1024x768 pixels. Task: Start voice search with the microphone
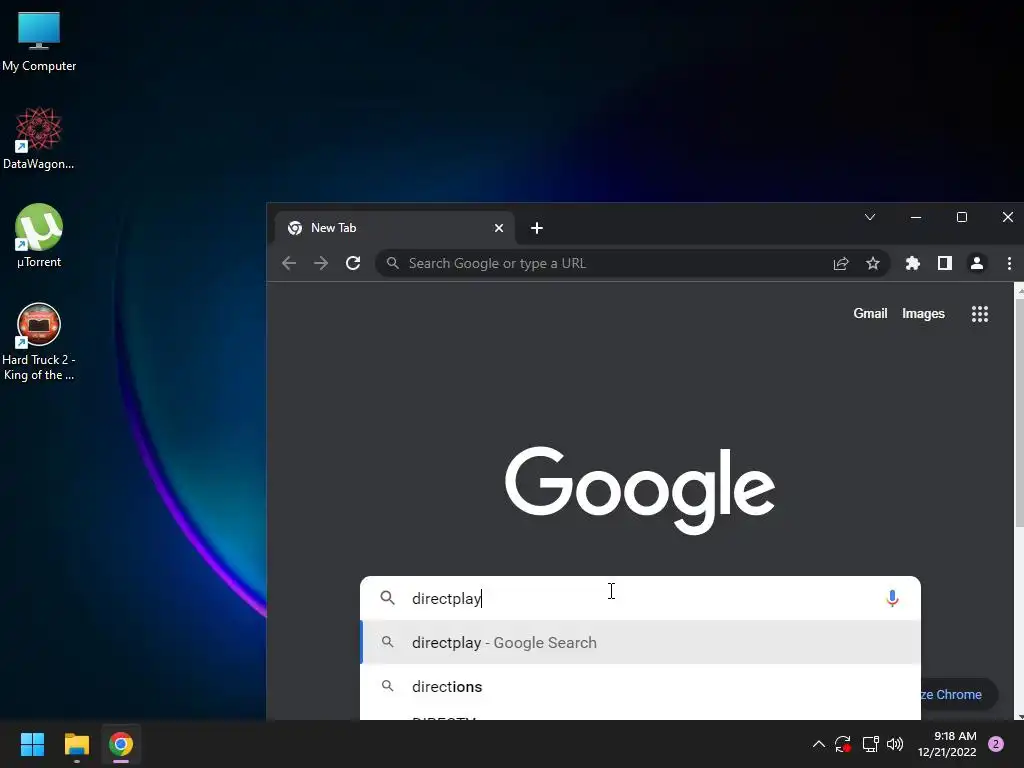(x=892, y=598)
